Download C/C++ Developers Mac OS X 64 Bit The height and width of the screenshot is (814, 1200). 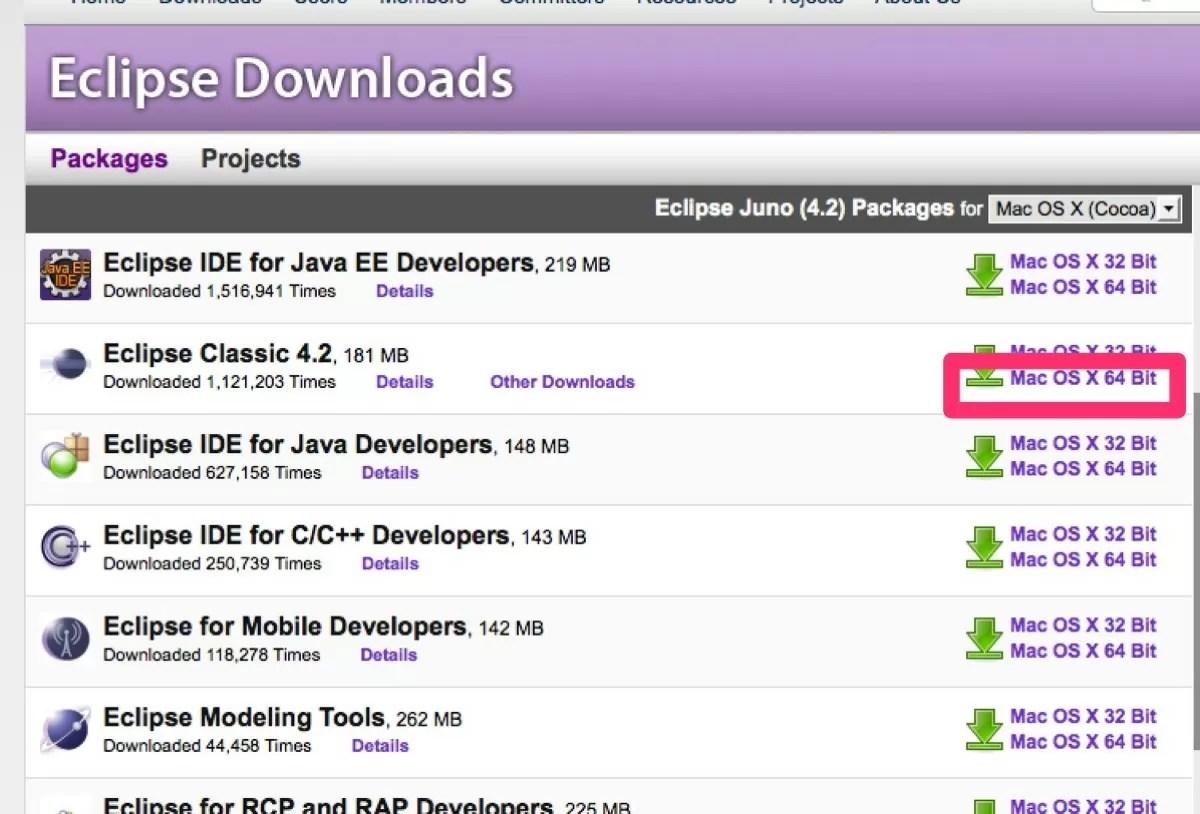click(x=1083, y=561)
